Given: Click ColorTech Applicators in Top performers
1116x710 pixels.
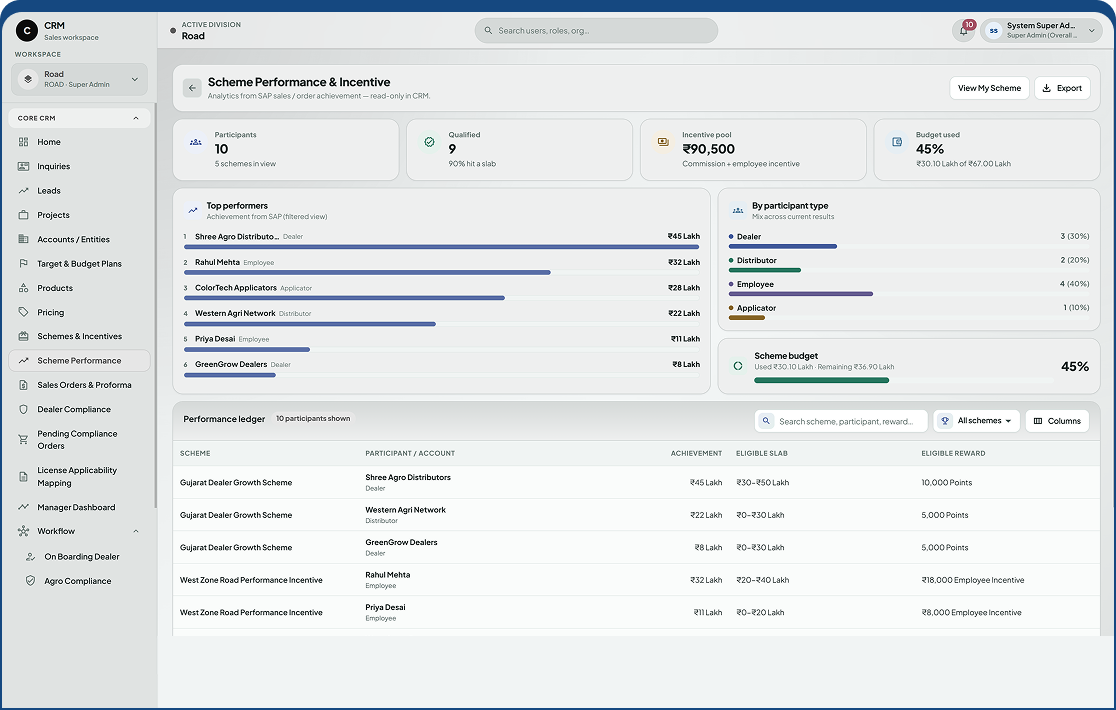Looking at the screenshot, I should [236, 287].
